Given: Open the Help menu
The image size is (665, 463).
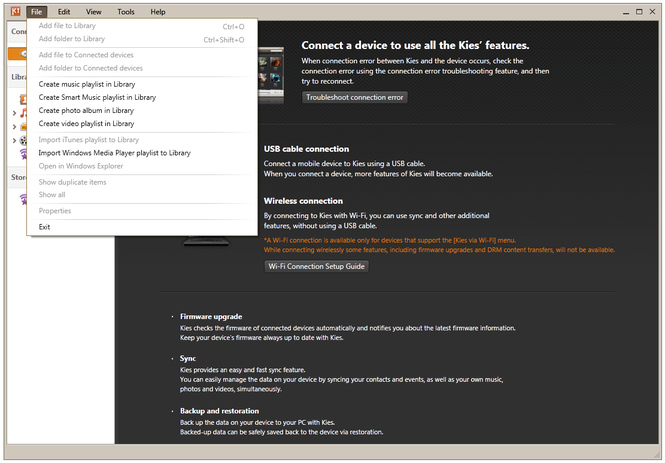Looking at the screenshot, I should pos(158,12).
